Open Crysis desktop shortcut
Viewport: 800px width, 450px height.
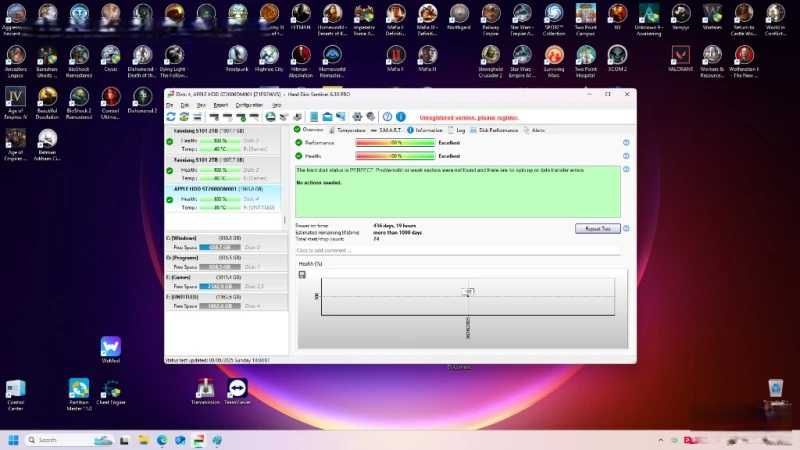[x=111, y=59]
